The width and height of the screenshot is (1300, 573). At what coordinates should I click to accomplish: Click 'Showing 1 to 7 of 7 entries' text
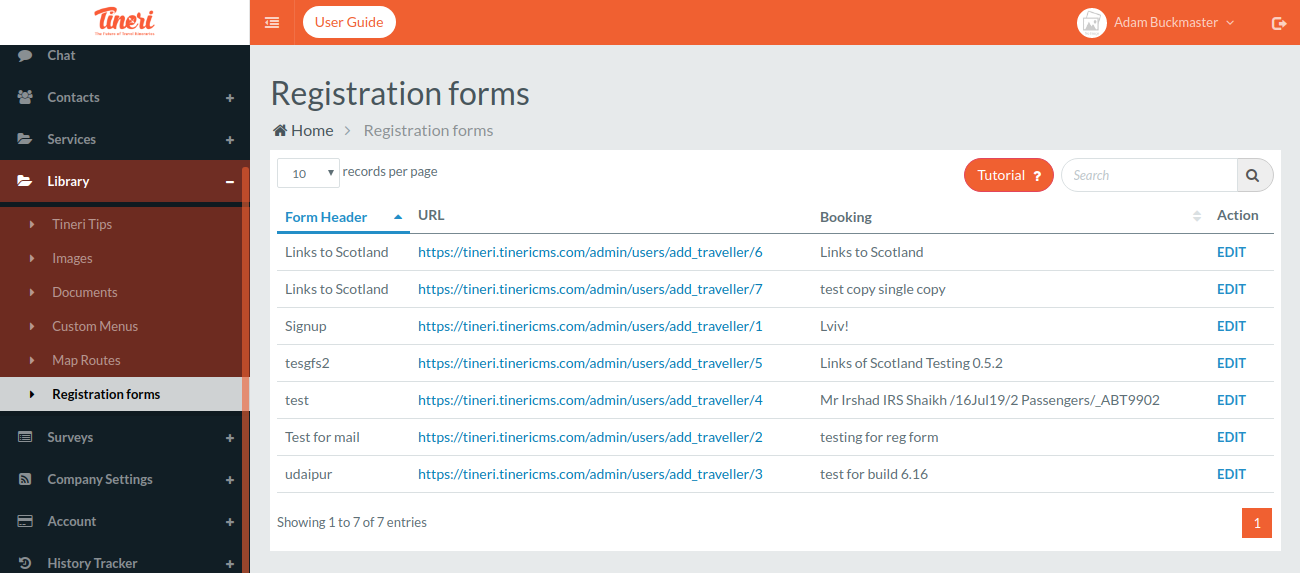point(352,522)
